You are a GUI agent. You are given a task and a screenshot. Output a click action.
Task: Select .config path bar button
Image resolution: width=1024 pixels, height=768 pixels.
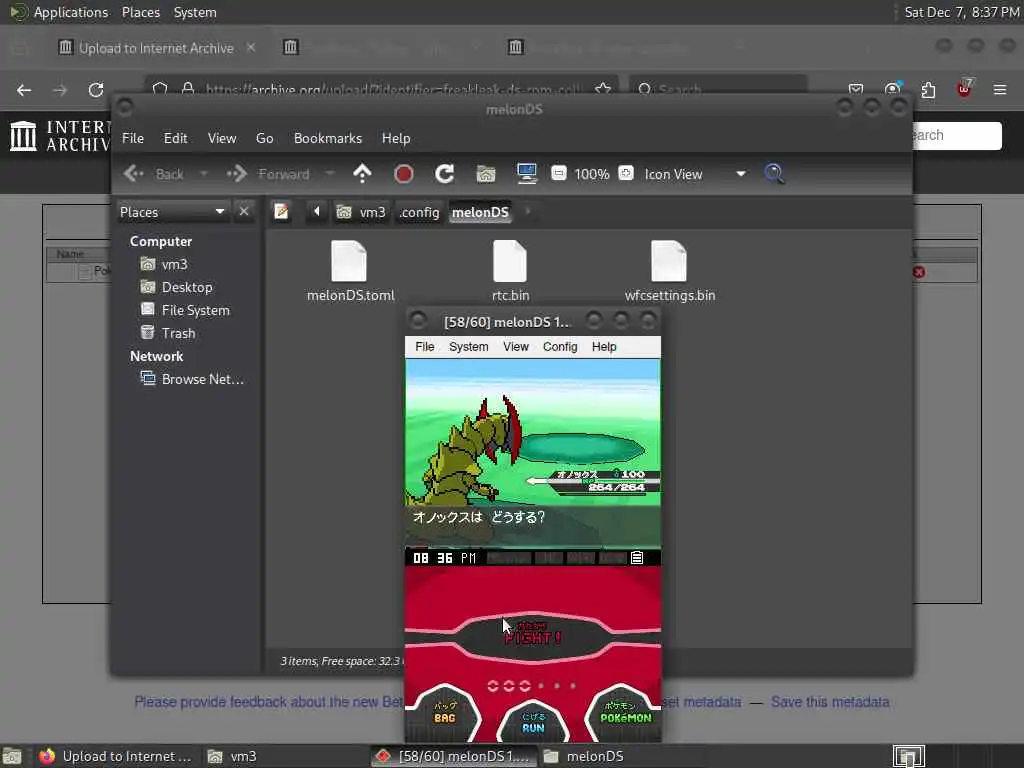pos(419,212)
